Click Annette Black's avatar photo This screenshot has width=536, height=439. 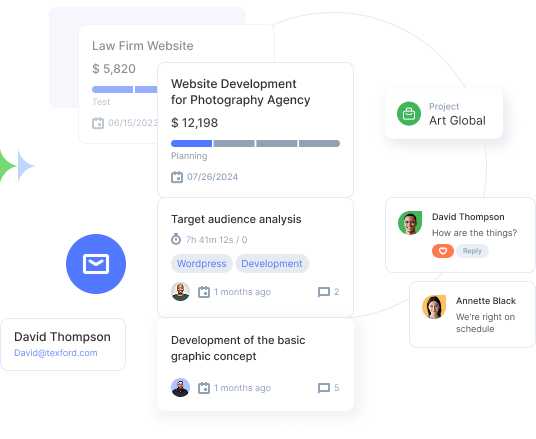434,307
